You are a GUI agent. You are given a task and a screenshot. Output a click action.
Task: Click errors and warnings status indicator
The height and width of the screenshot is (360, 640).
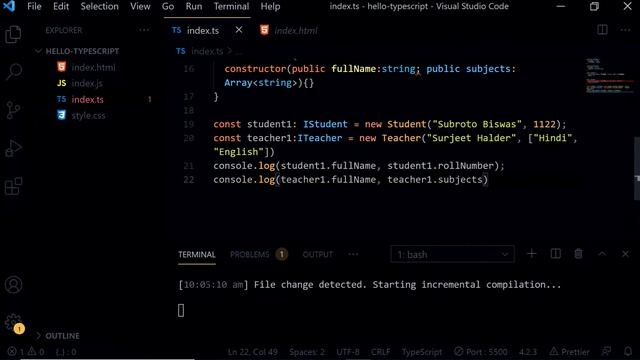(x=26, y=351)
